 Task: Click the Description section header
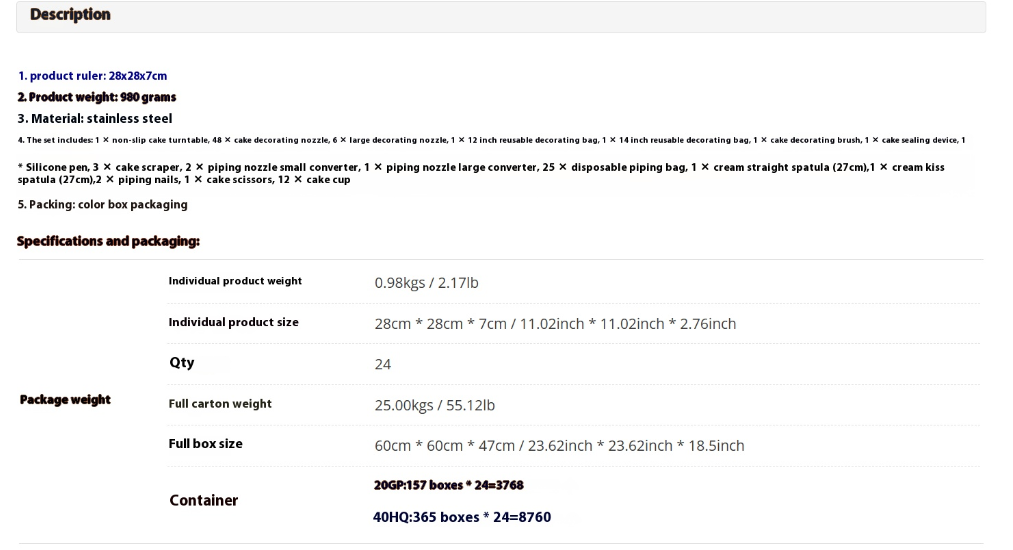point(70,15)
